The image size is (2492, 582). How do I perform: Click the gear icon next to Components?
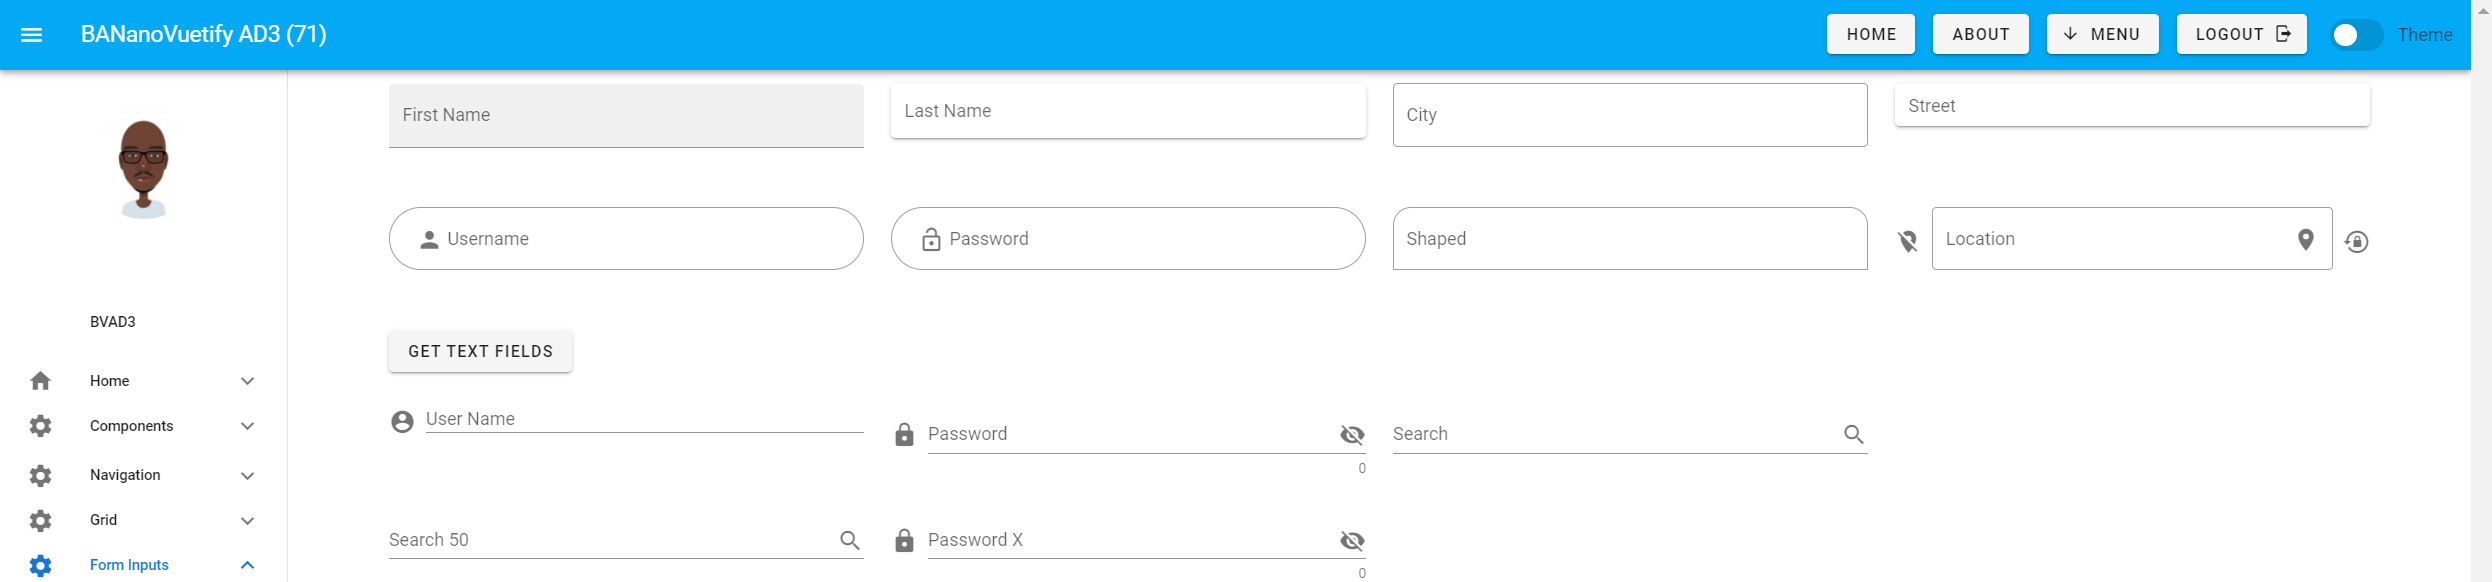point(40,426)
